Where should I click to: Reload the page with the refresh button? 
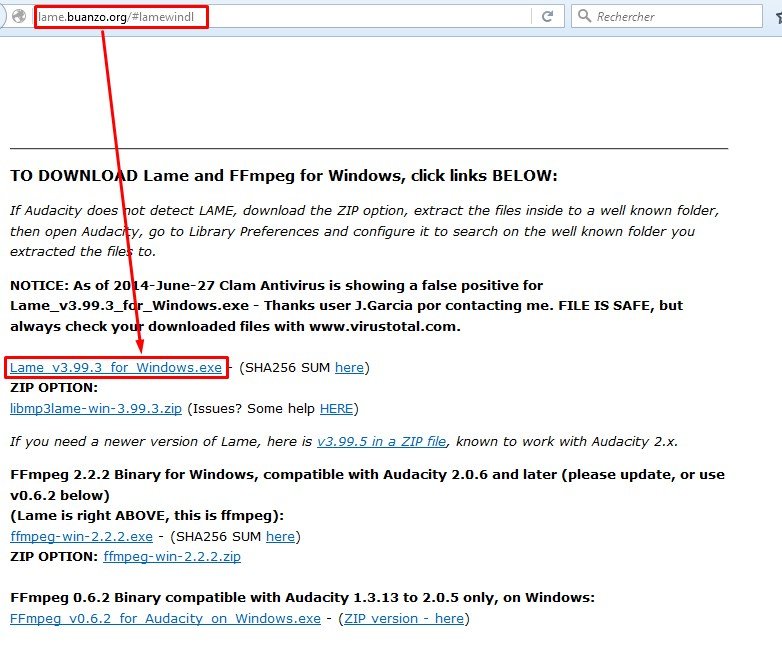[547, 17]
